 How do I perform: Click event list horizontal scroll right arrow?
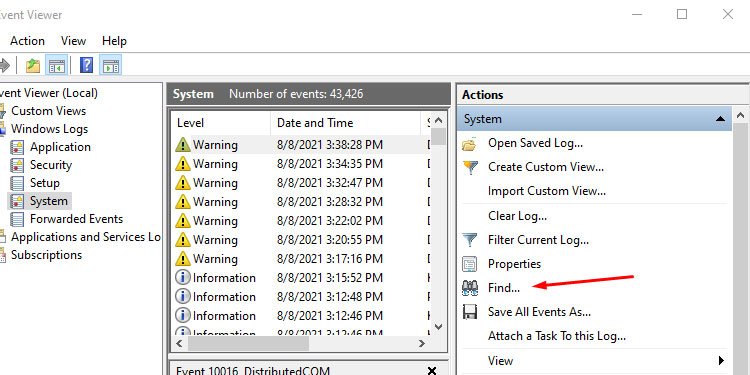pyautogui.click(x=422, y=343)
